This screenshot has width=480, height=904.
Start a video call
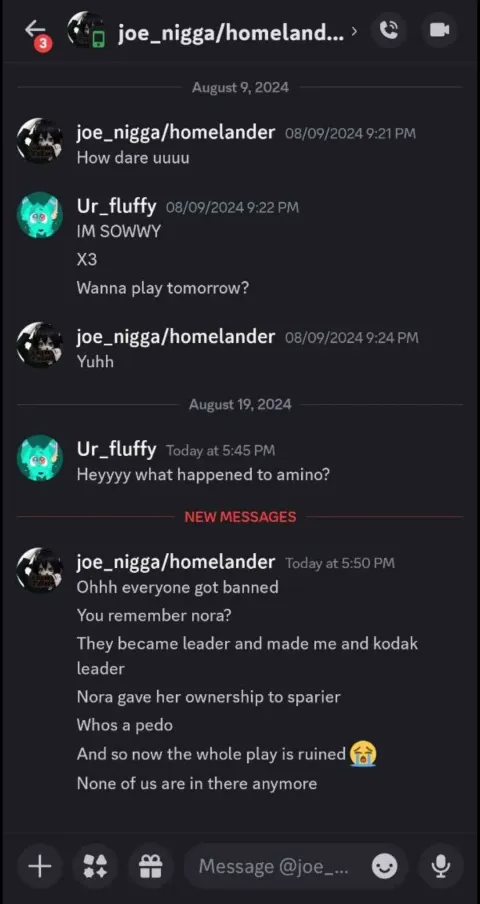(439, 30)
